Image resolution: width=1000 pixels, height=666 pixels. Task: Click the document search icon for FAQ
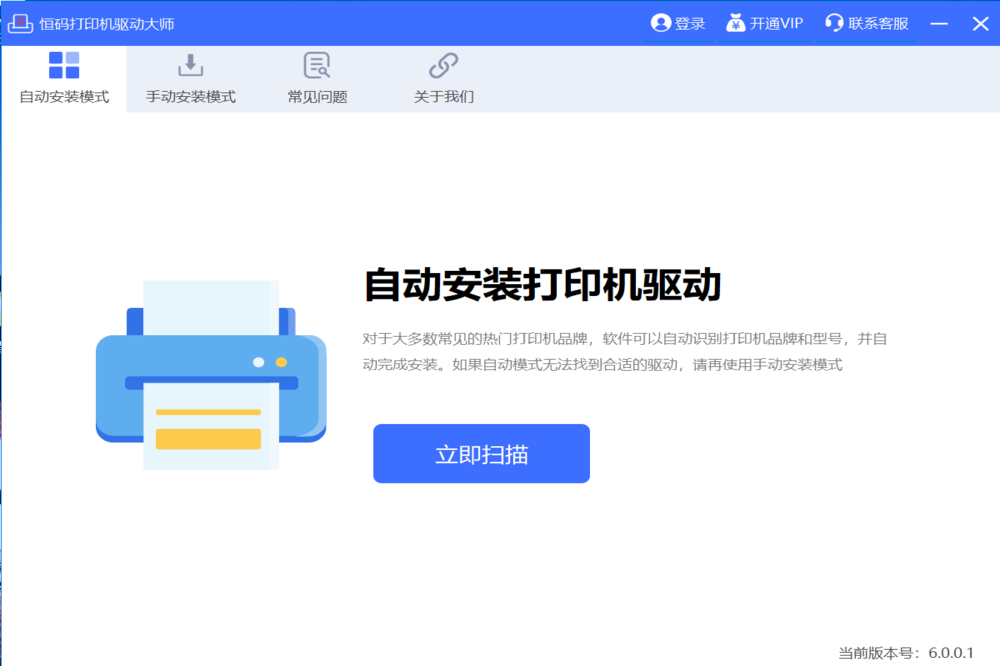point(317,66)
